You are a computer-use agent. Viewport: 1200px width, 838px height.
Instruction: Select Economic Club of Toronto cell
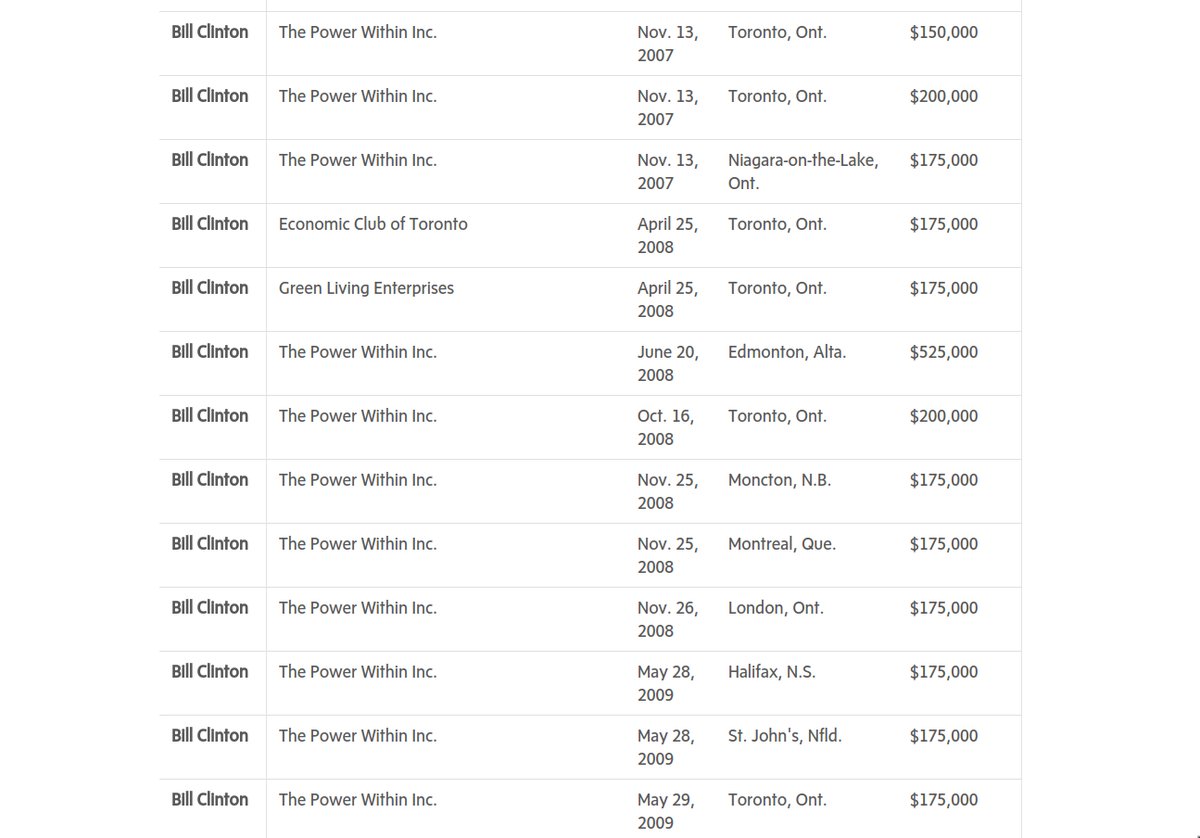click(x=373, y=224)
